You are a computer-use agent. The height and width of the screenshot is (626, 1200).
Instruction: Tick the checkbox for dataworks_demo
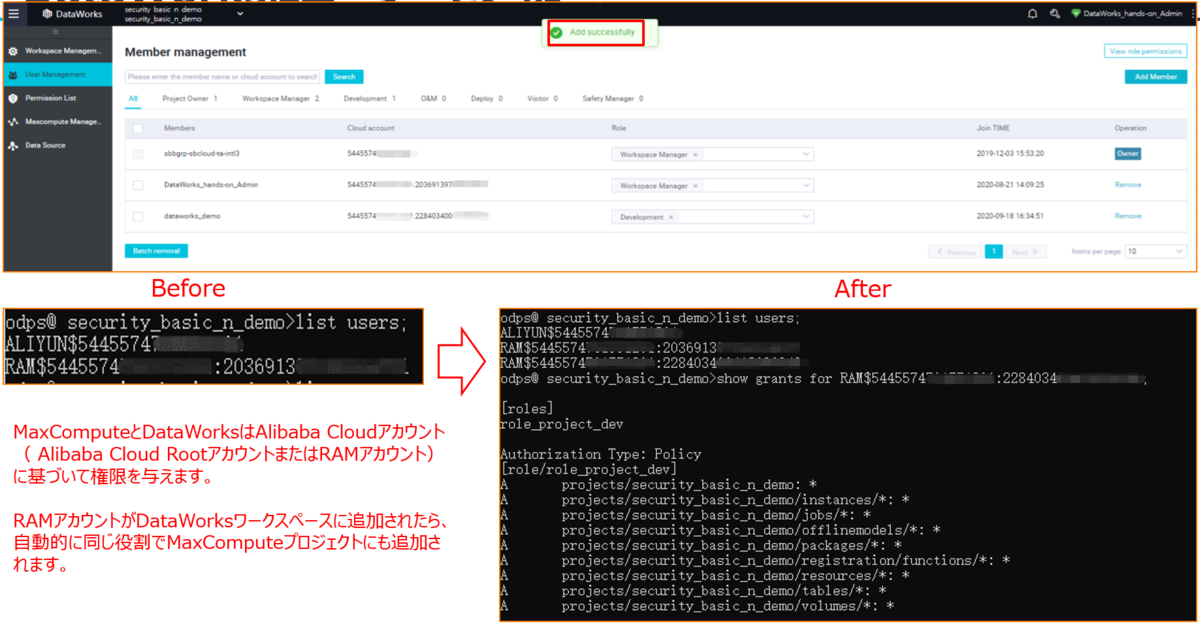tap(138, 216)
